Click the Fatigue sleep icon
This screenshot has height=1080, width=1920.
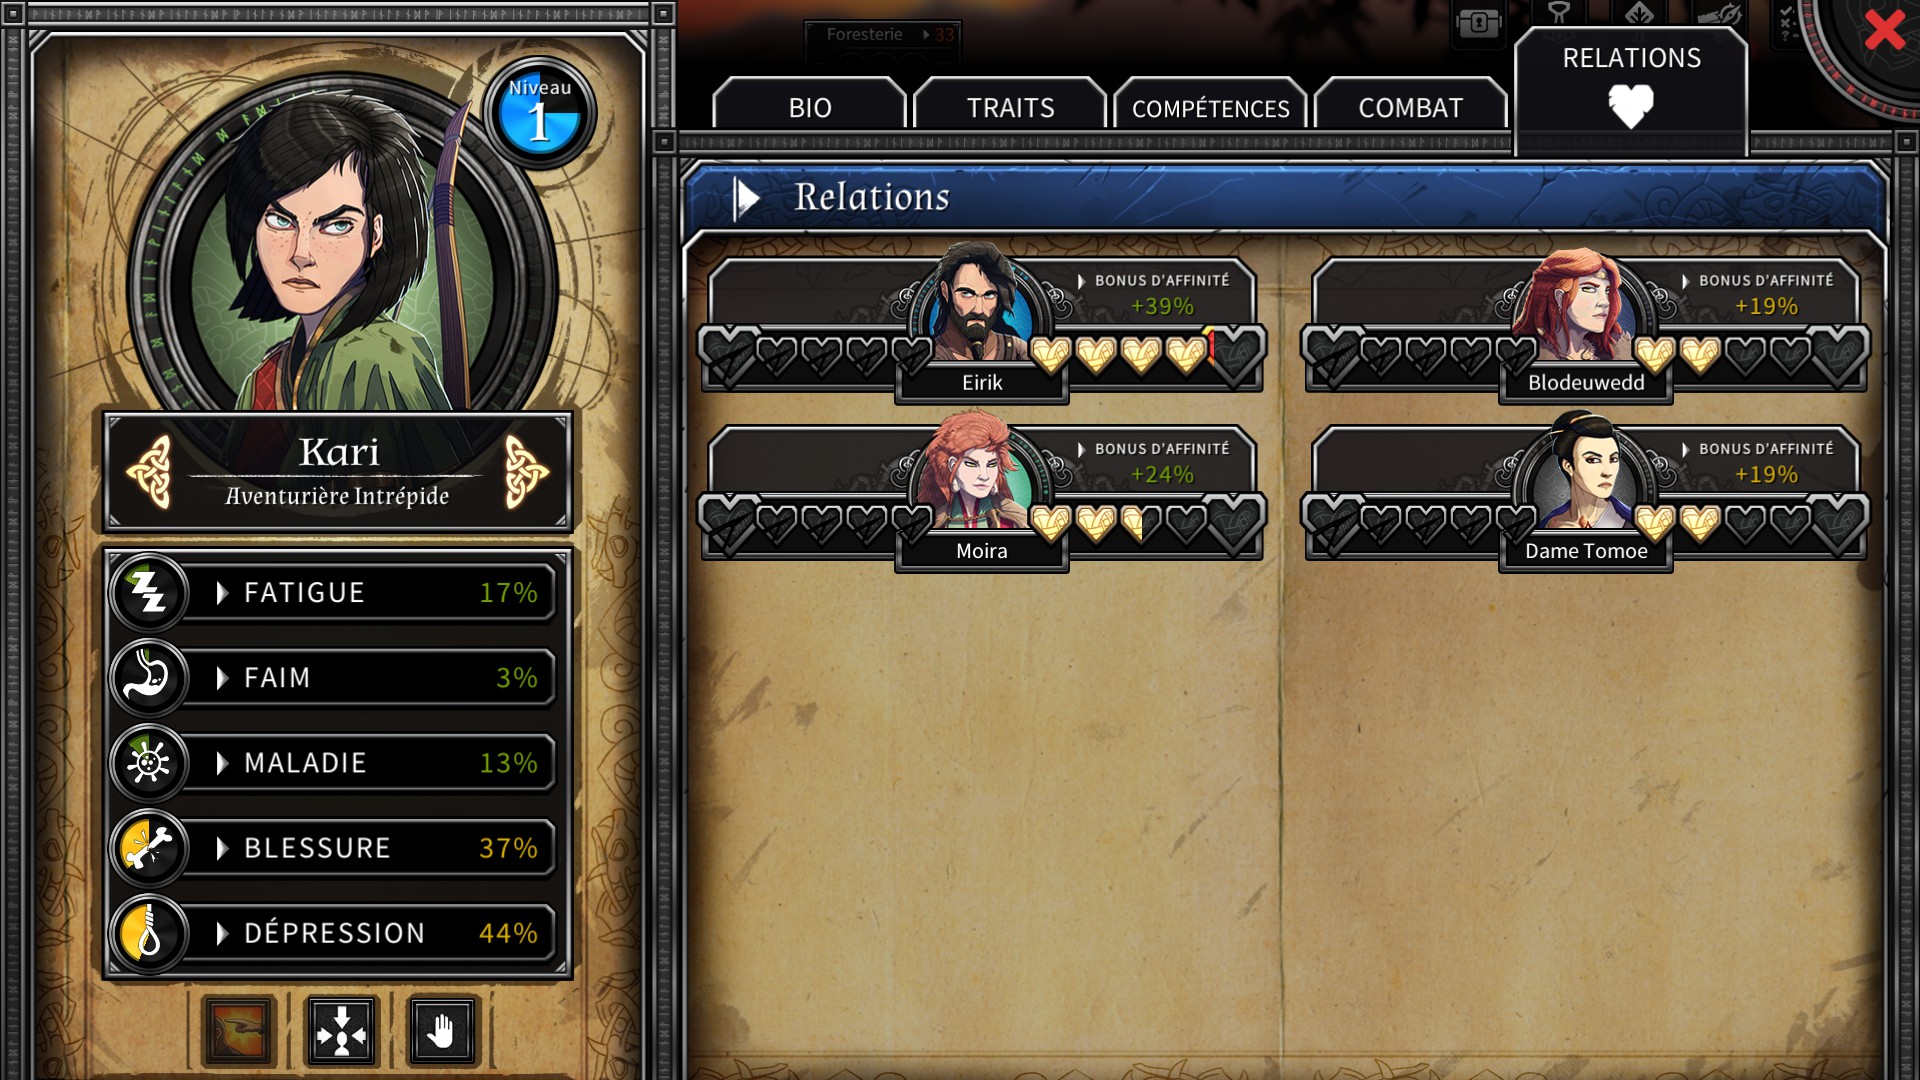click(x=149, y=593)
